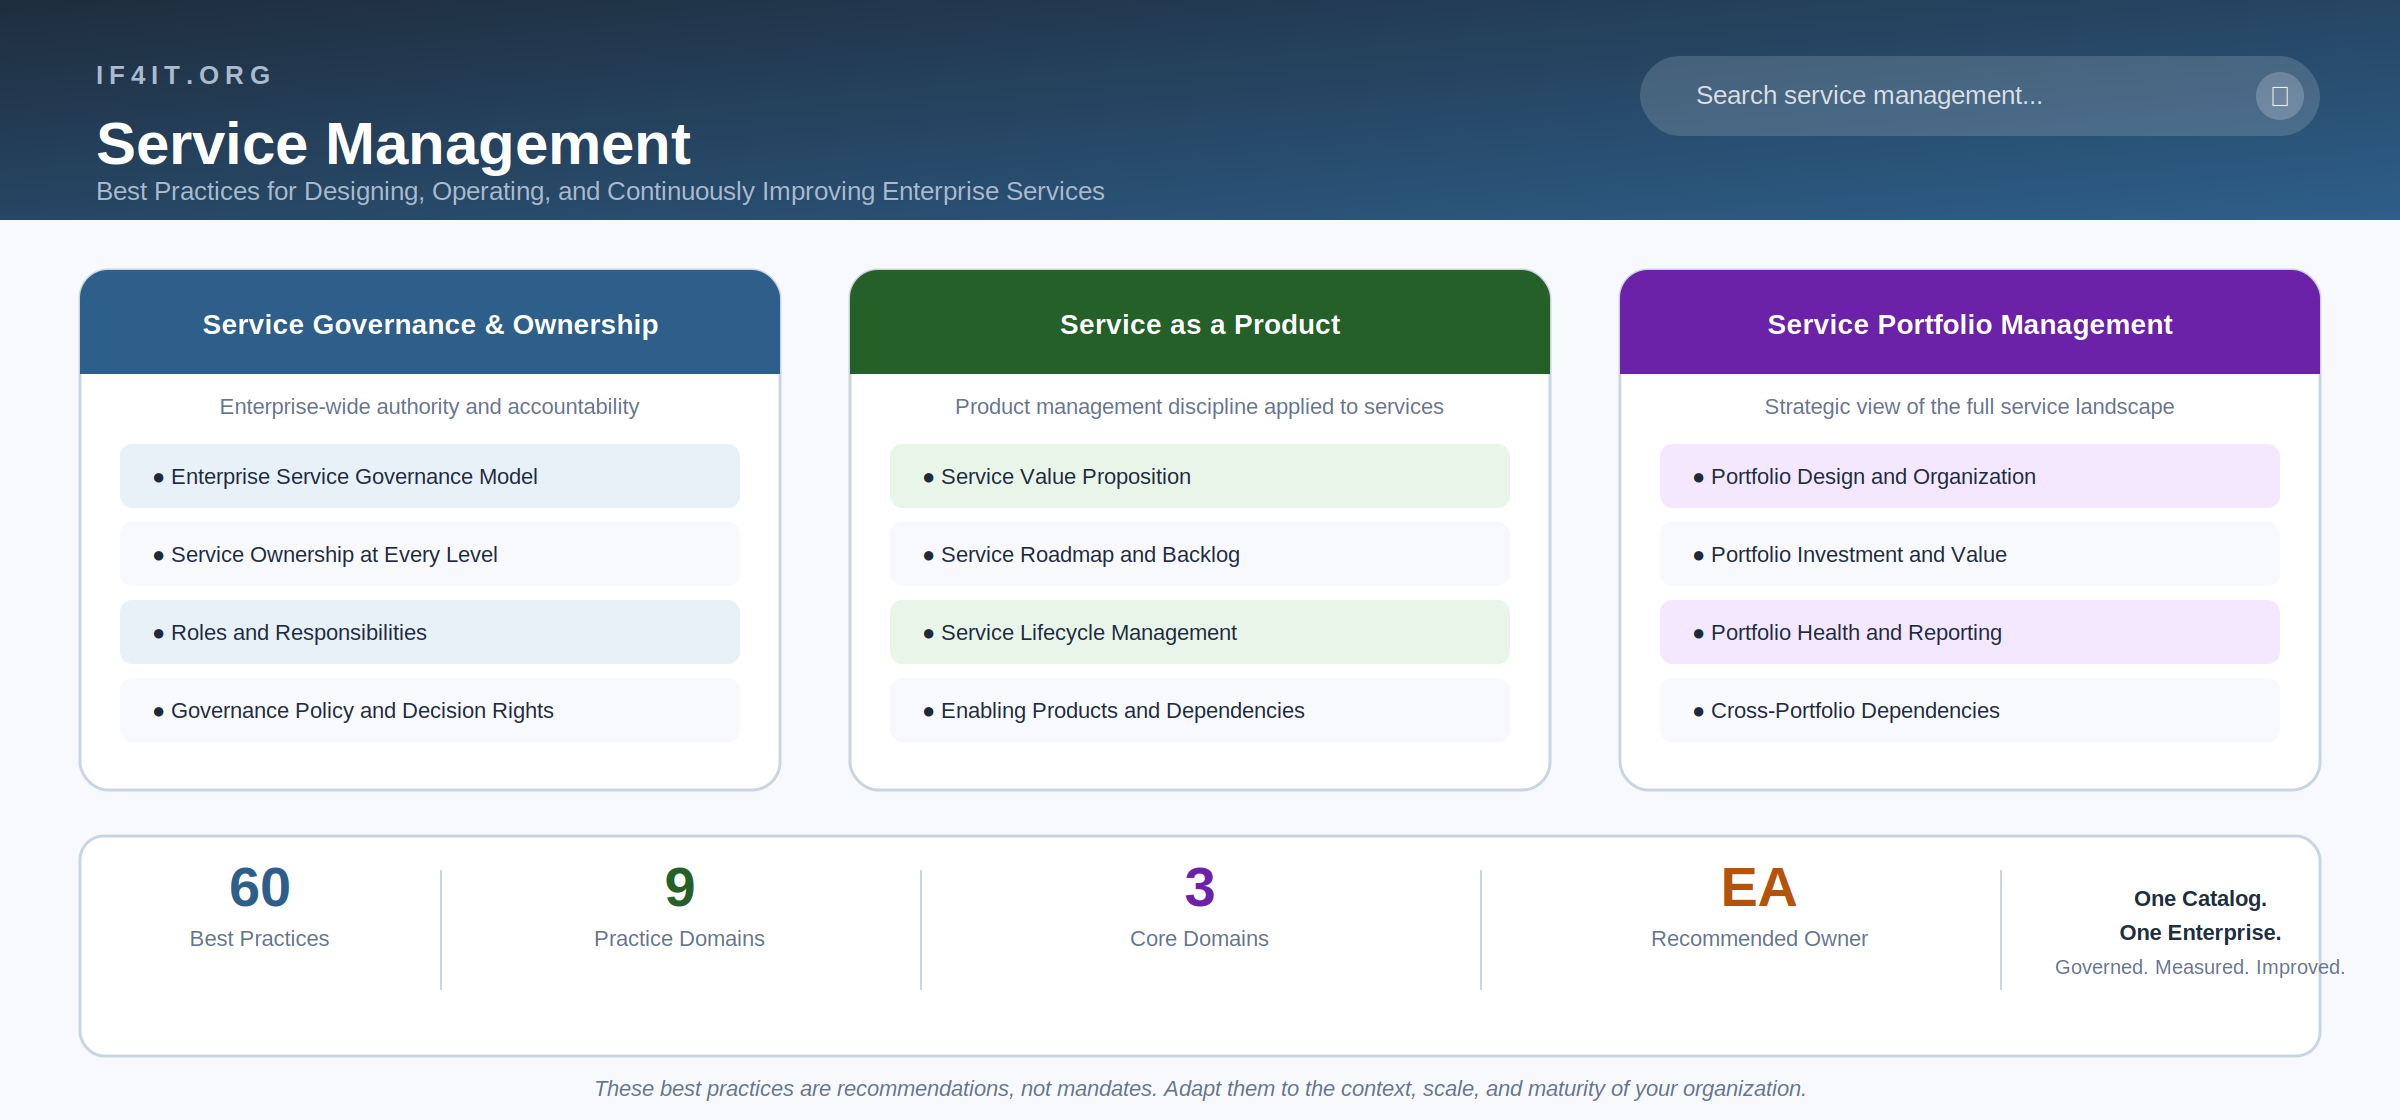Image resolution: width=2400 pixels, height=1120 pixels.
Task: Select Service Ownership at Every Level
Action: point(429,554)
